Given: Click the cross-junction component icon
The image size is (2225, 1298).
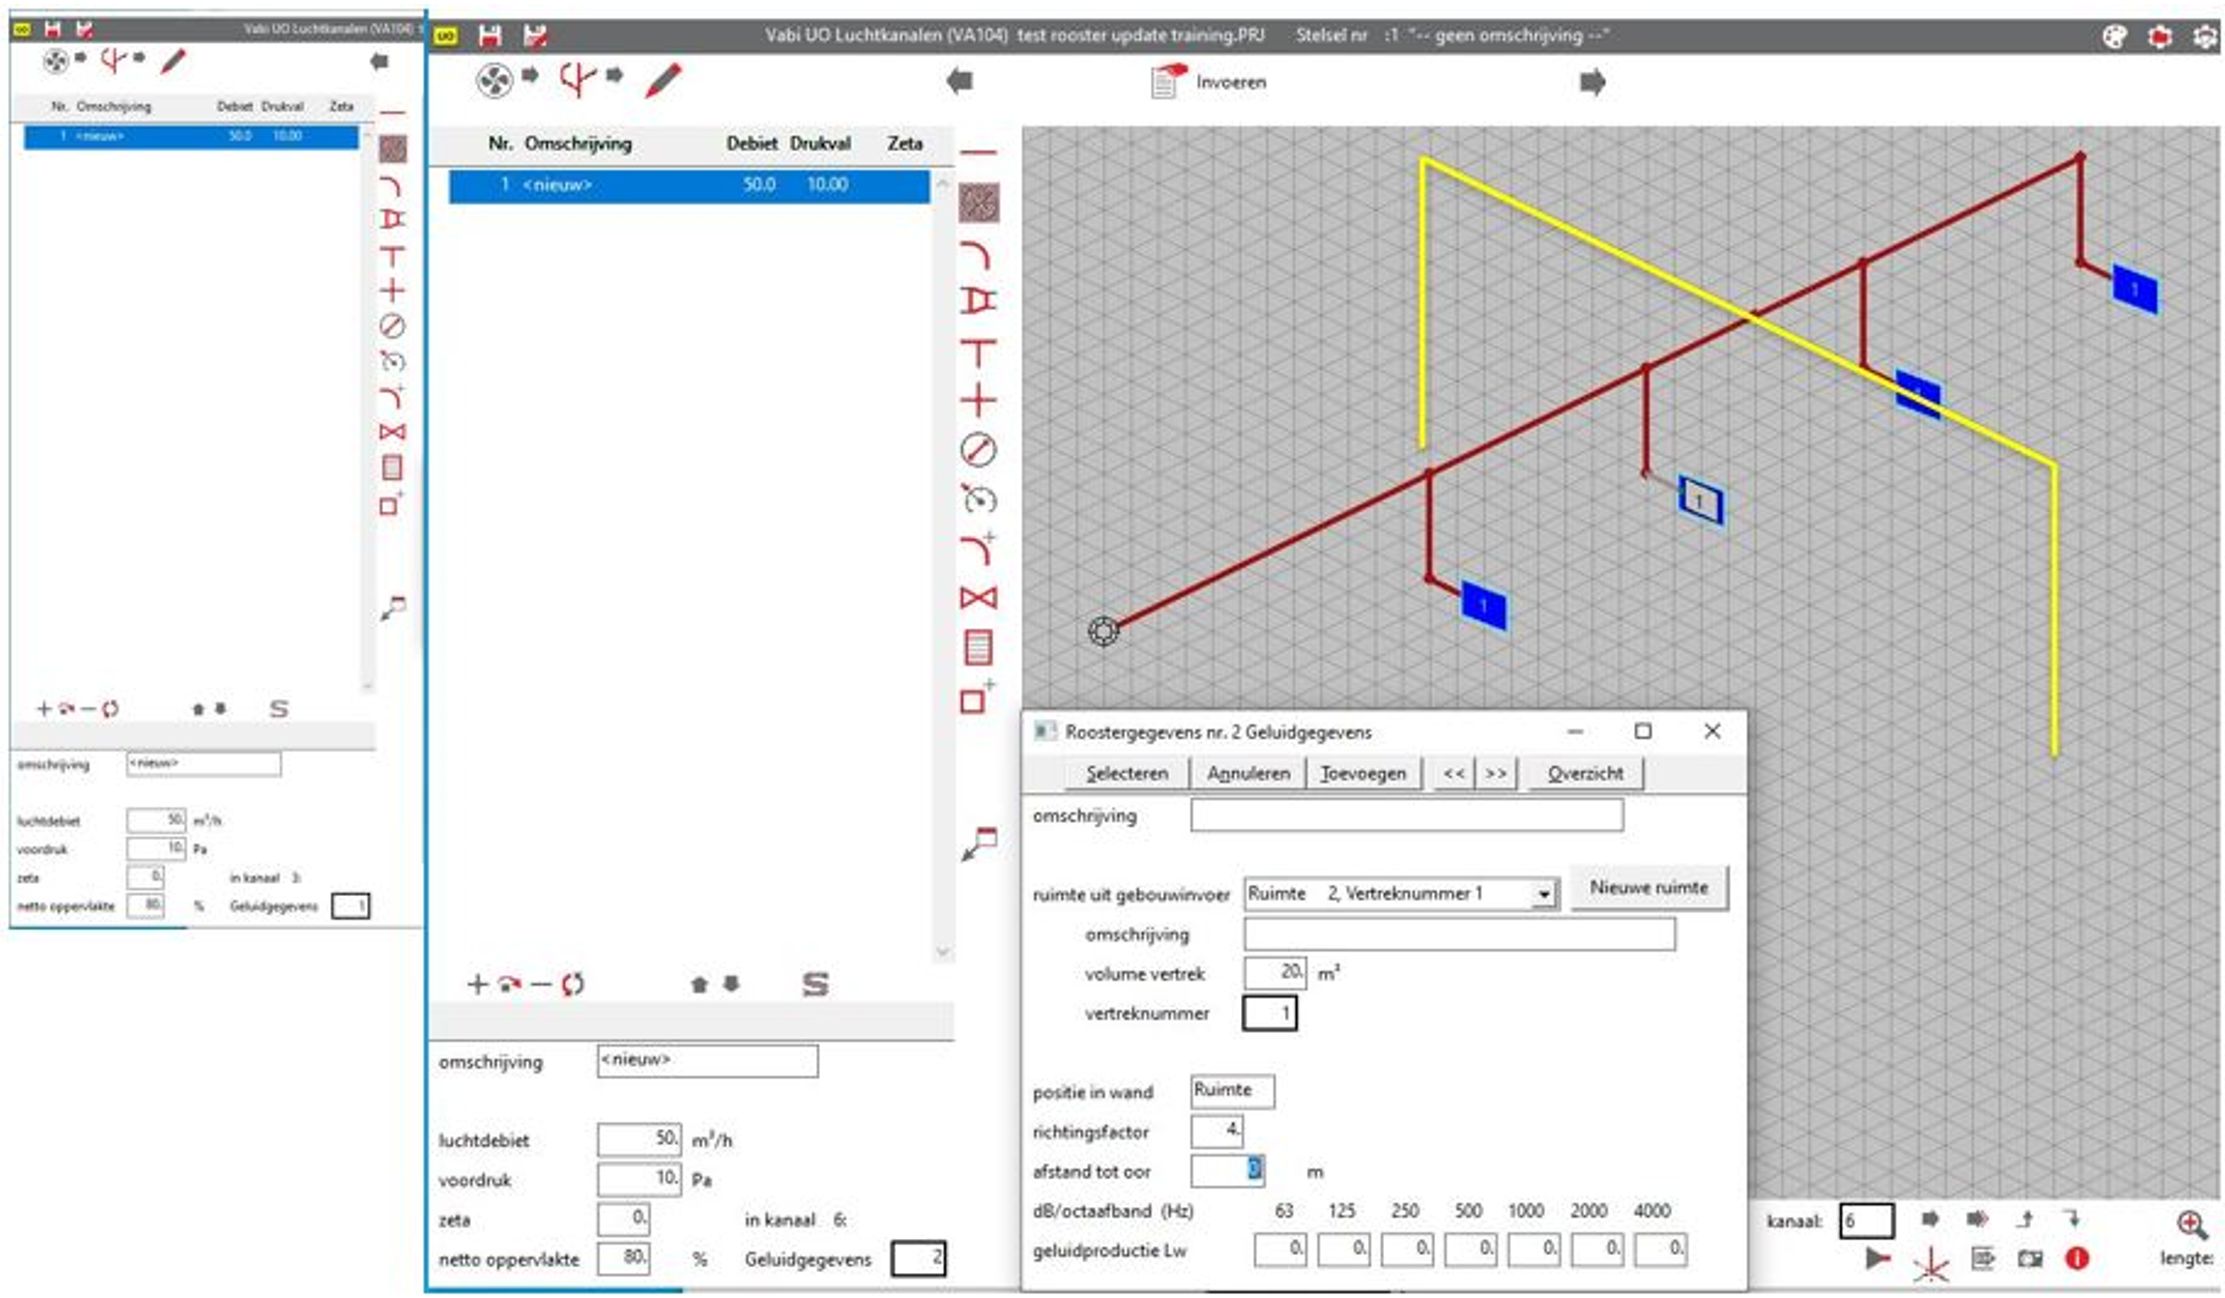Looking at the screenshot, I should point(978,401).
